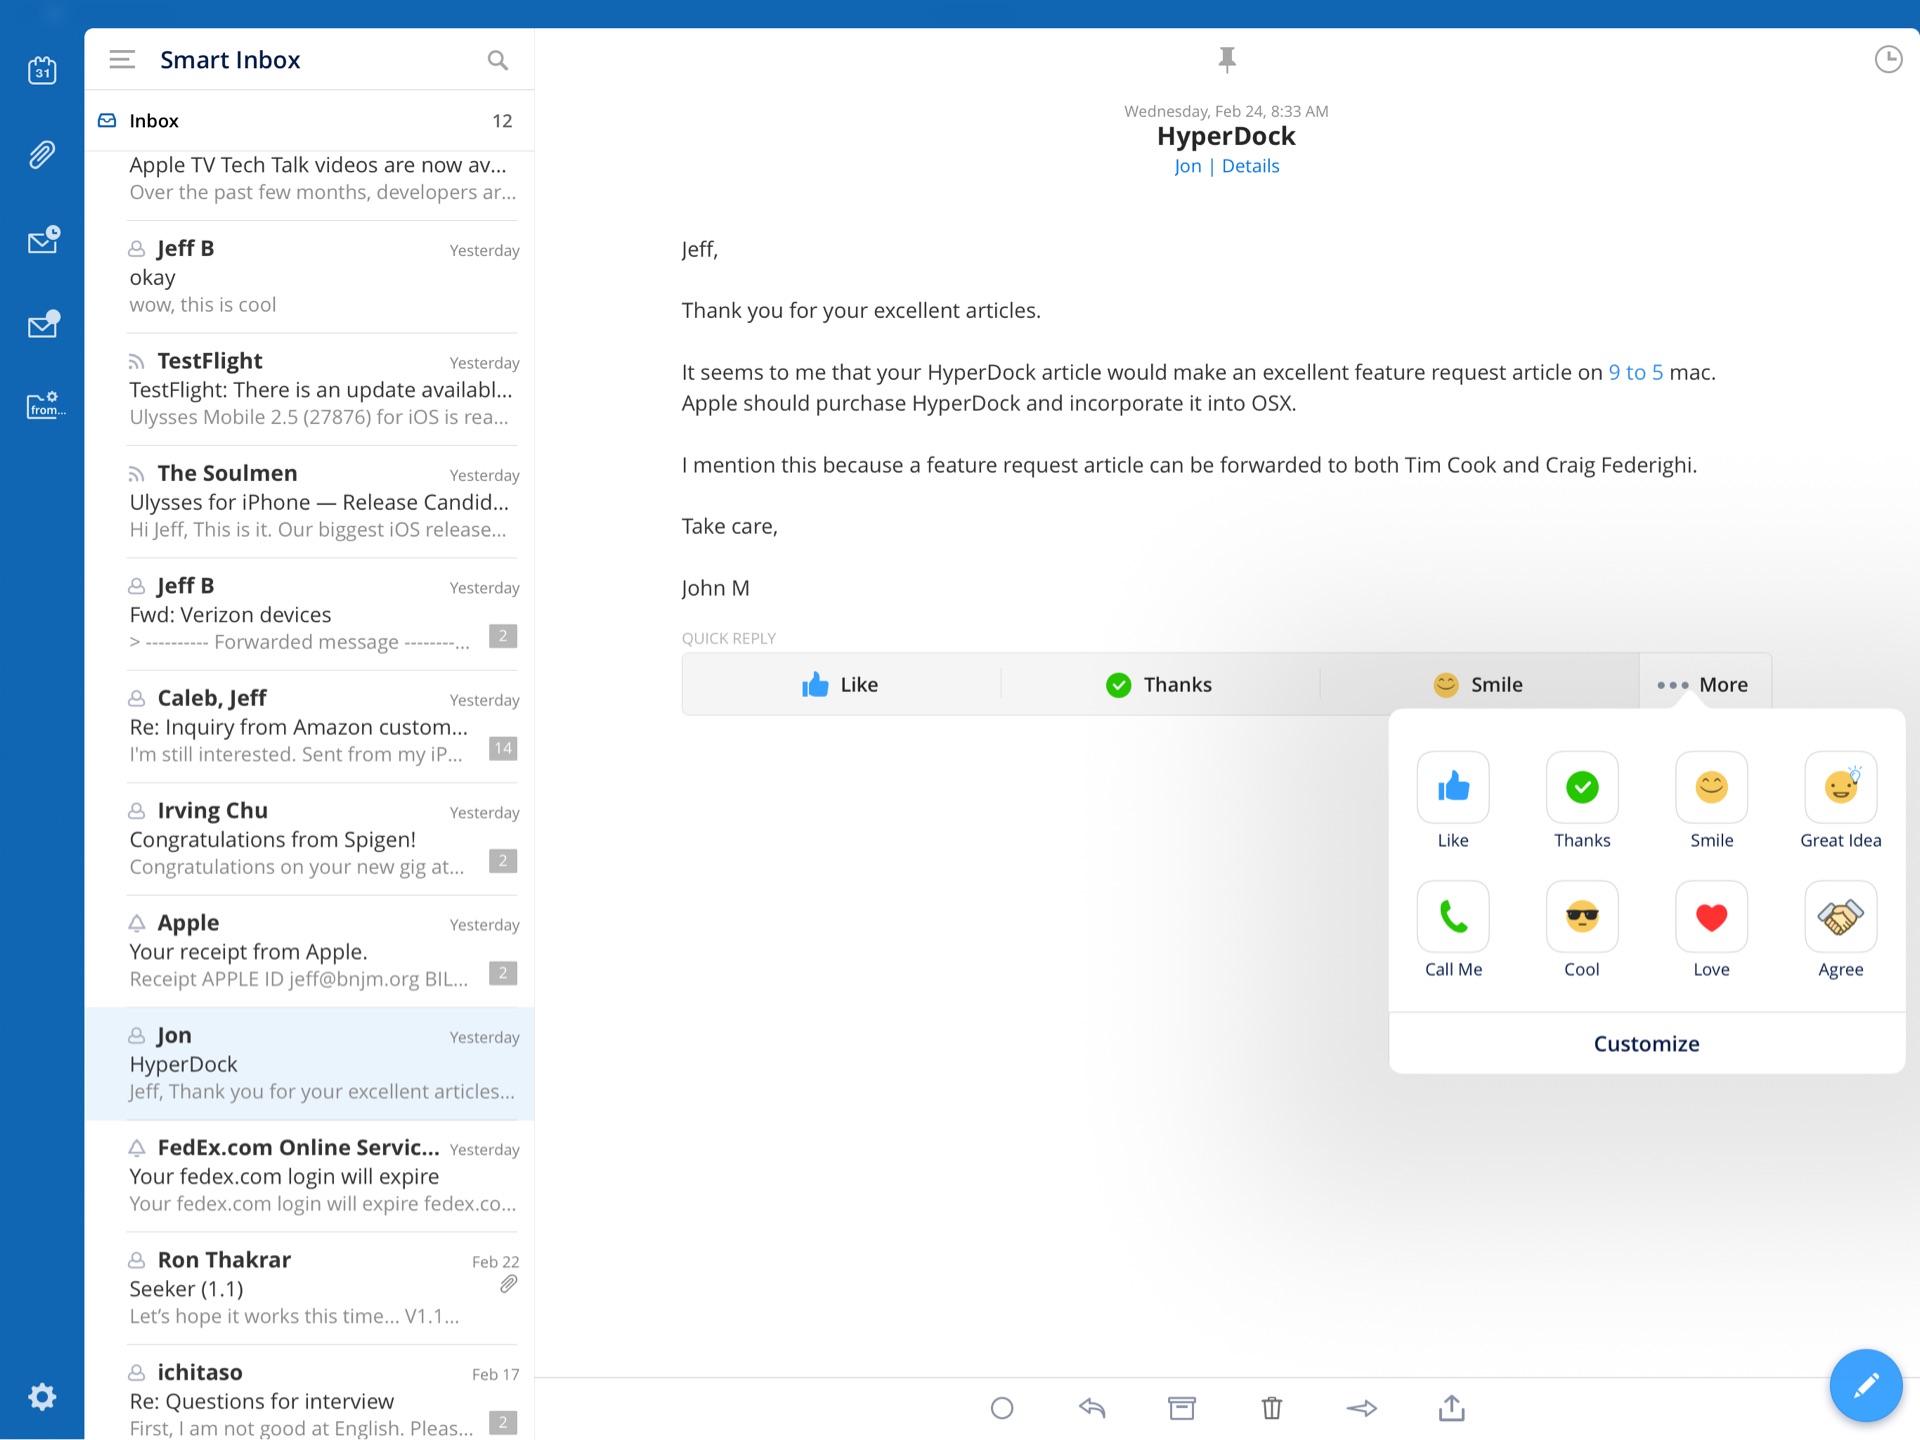Expand the More quick reply options
1920x1440 pixels.
click(1704, 685)
